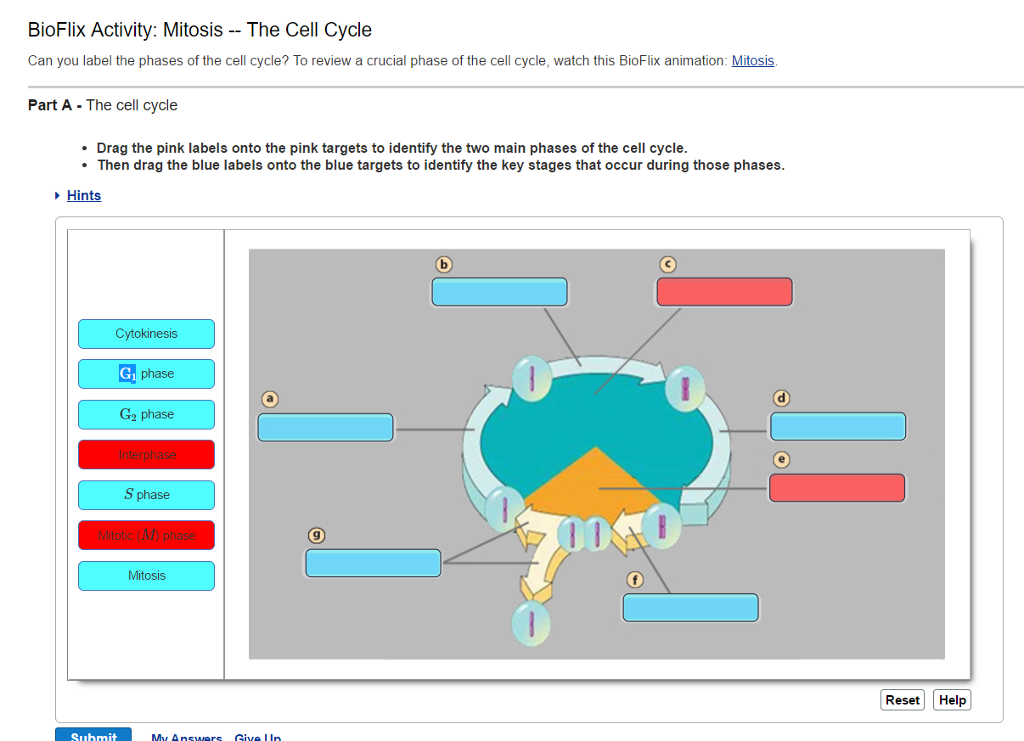The width and height of the screenshot is (1024, 741).
Task: Select the Cytokinesis label
Action: pyautogui.click(x=146, y=334)
